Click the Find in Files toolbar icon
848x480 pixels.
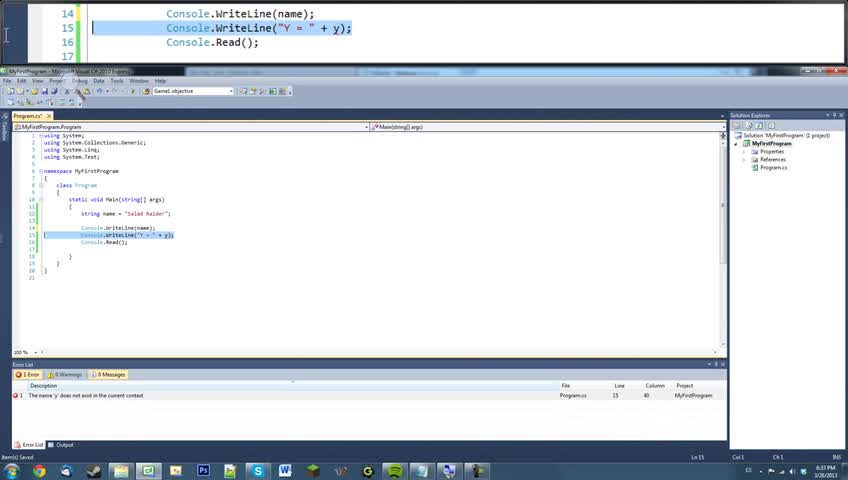pyautogui.click(x=146, y=91)
